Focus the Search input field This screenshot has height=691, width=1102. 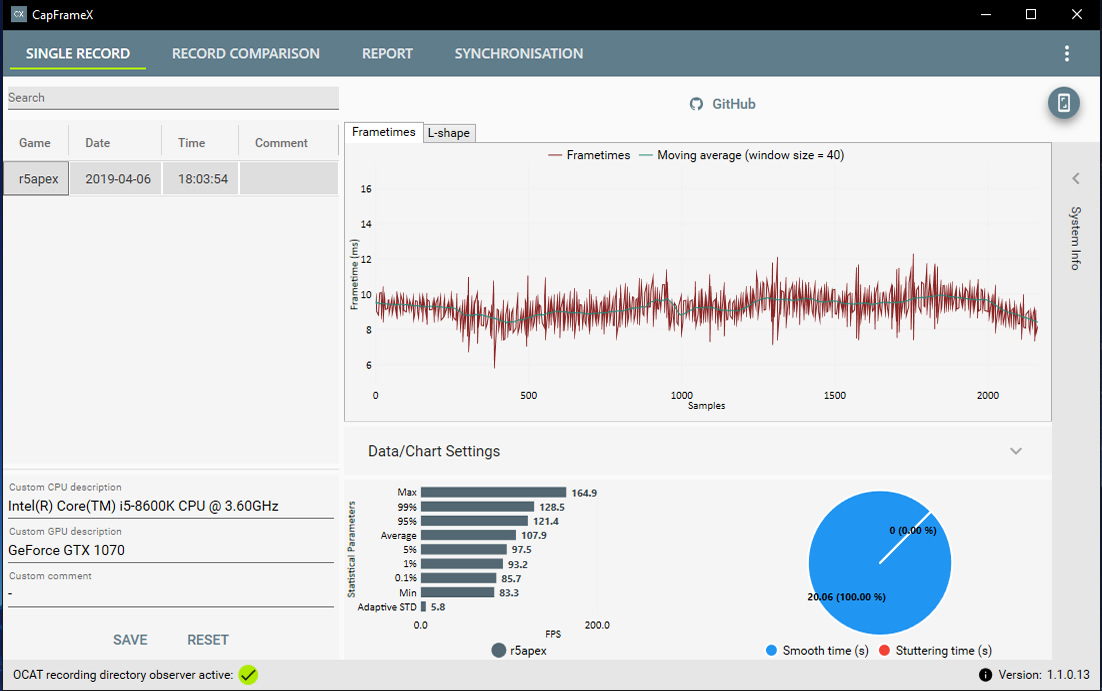[x=173, y=98]
